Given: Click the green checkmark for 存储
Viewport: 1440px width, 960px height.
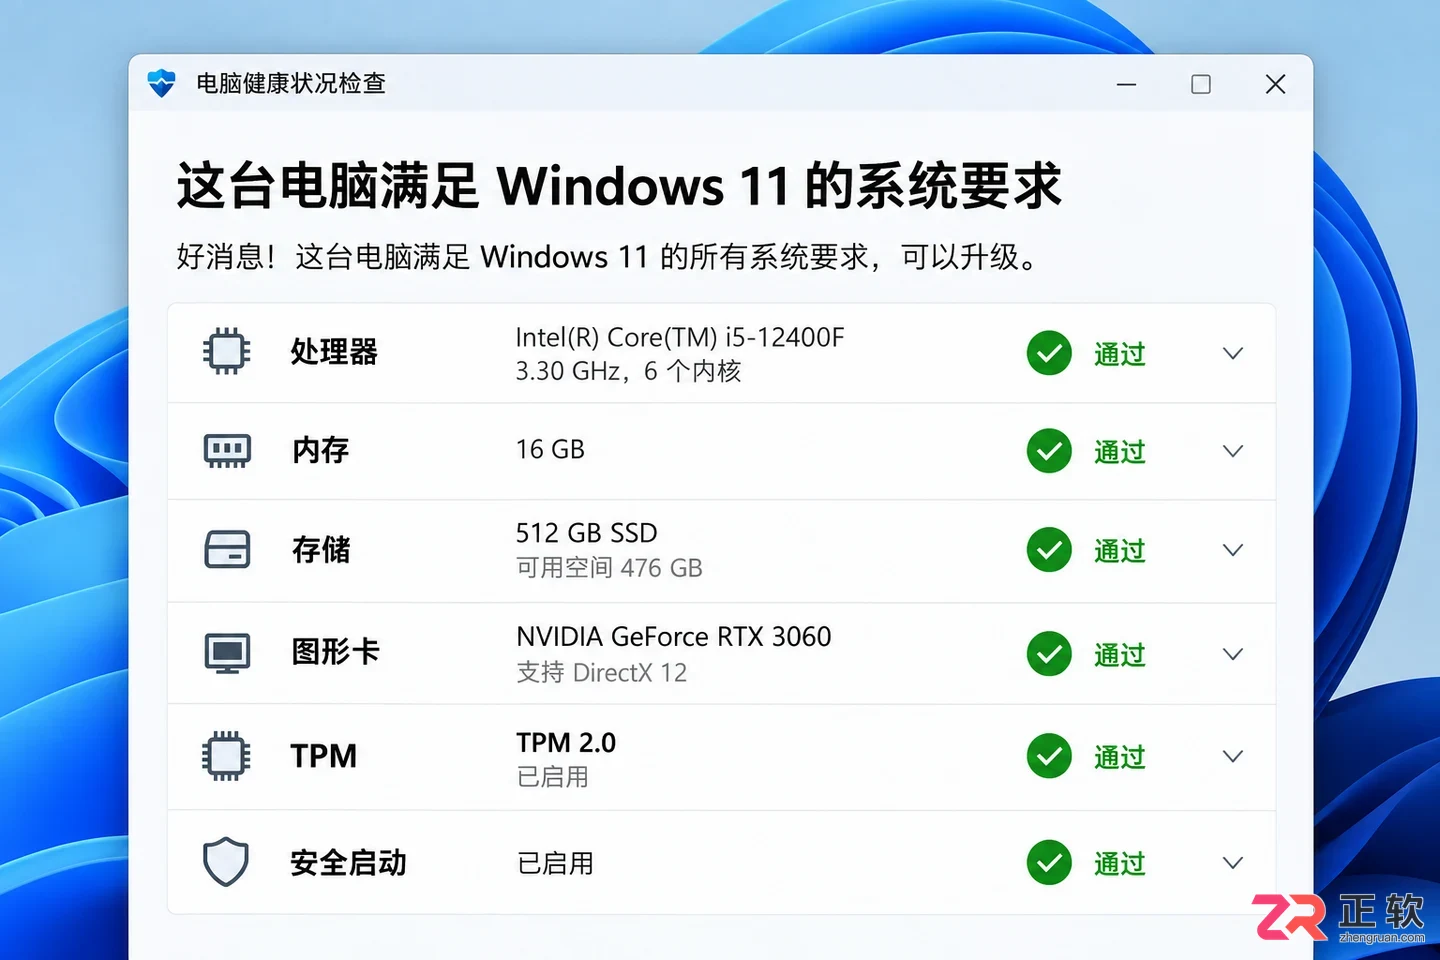Looking at the screenshot, I should [x=1049, y=550].
